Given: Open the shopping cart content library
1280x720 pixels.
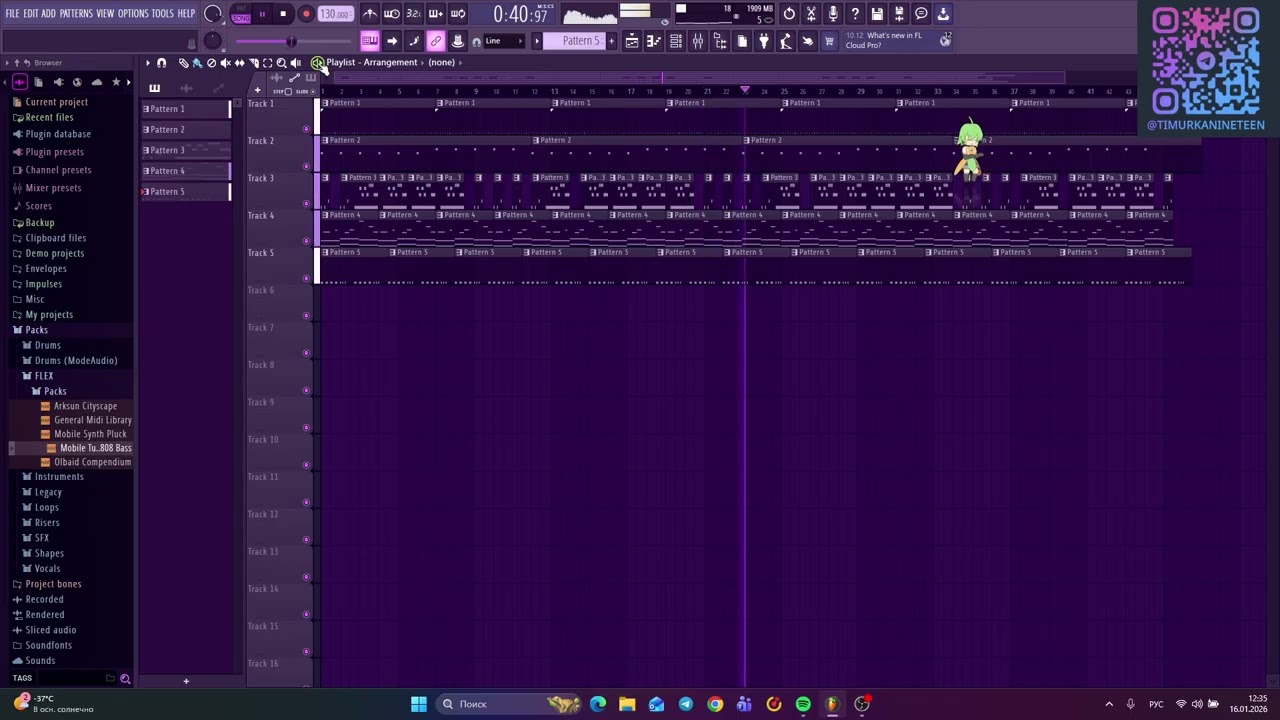Looking at the screenshot, I should [829, 41].
